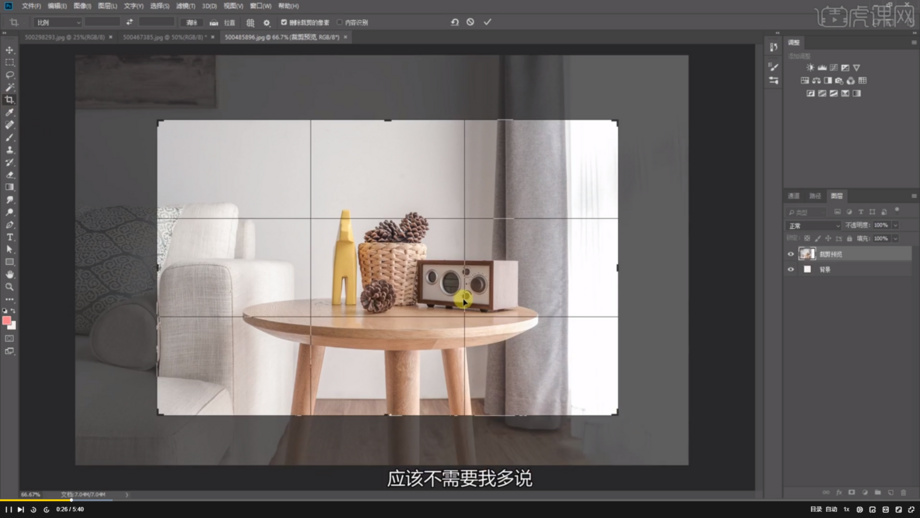Toggle the delete cropped pixels checkbox
The image size is (920, 518).
tap(284, 22)
